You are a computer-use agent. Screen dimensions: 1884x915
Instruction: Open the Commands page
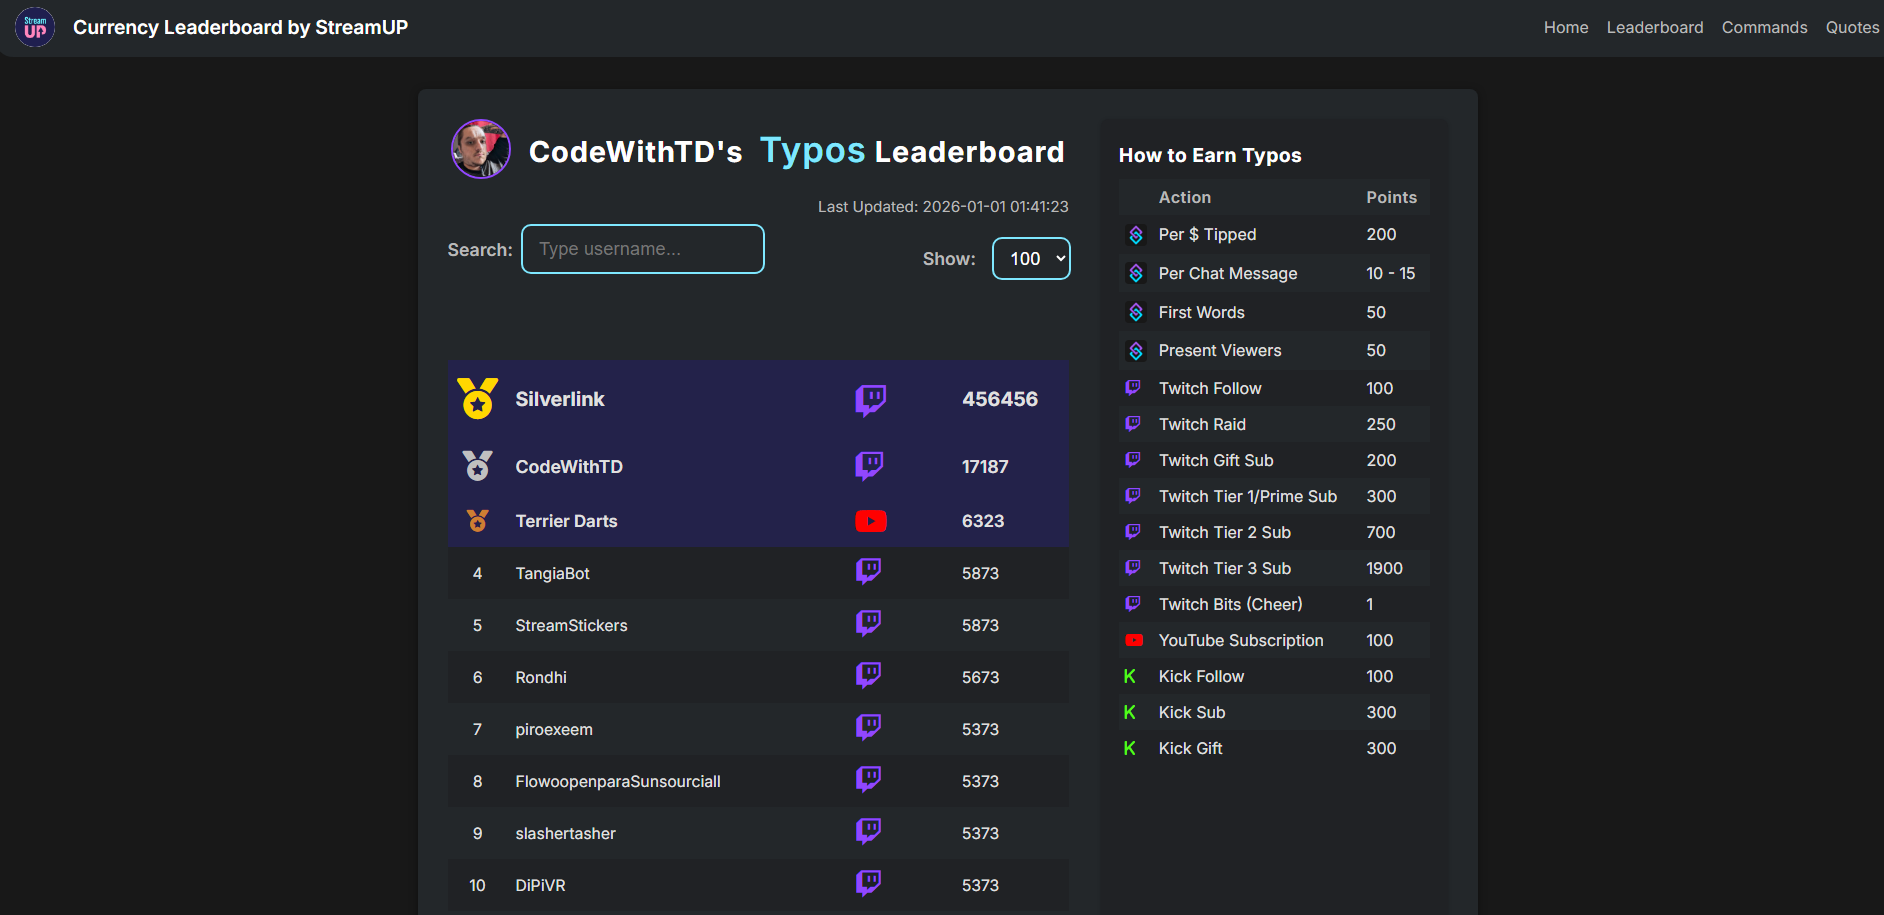click(1764, 28)
